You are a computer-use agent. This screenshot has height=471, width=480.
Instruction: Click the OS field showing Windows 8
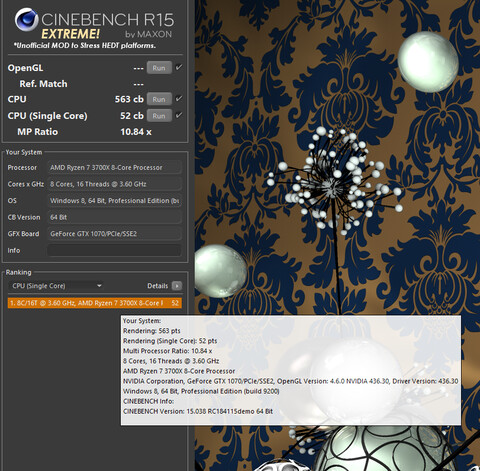point(115,201)
